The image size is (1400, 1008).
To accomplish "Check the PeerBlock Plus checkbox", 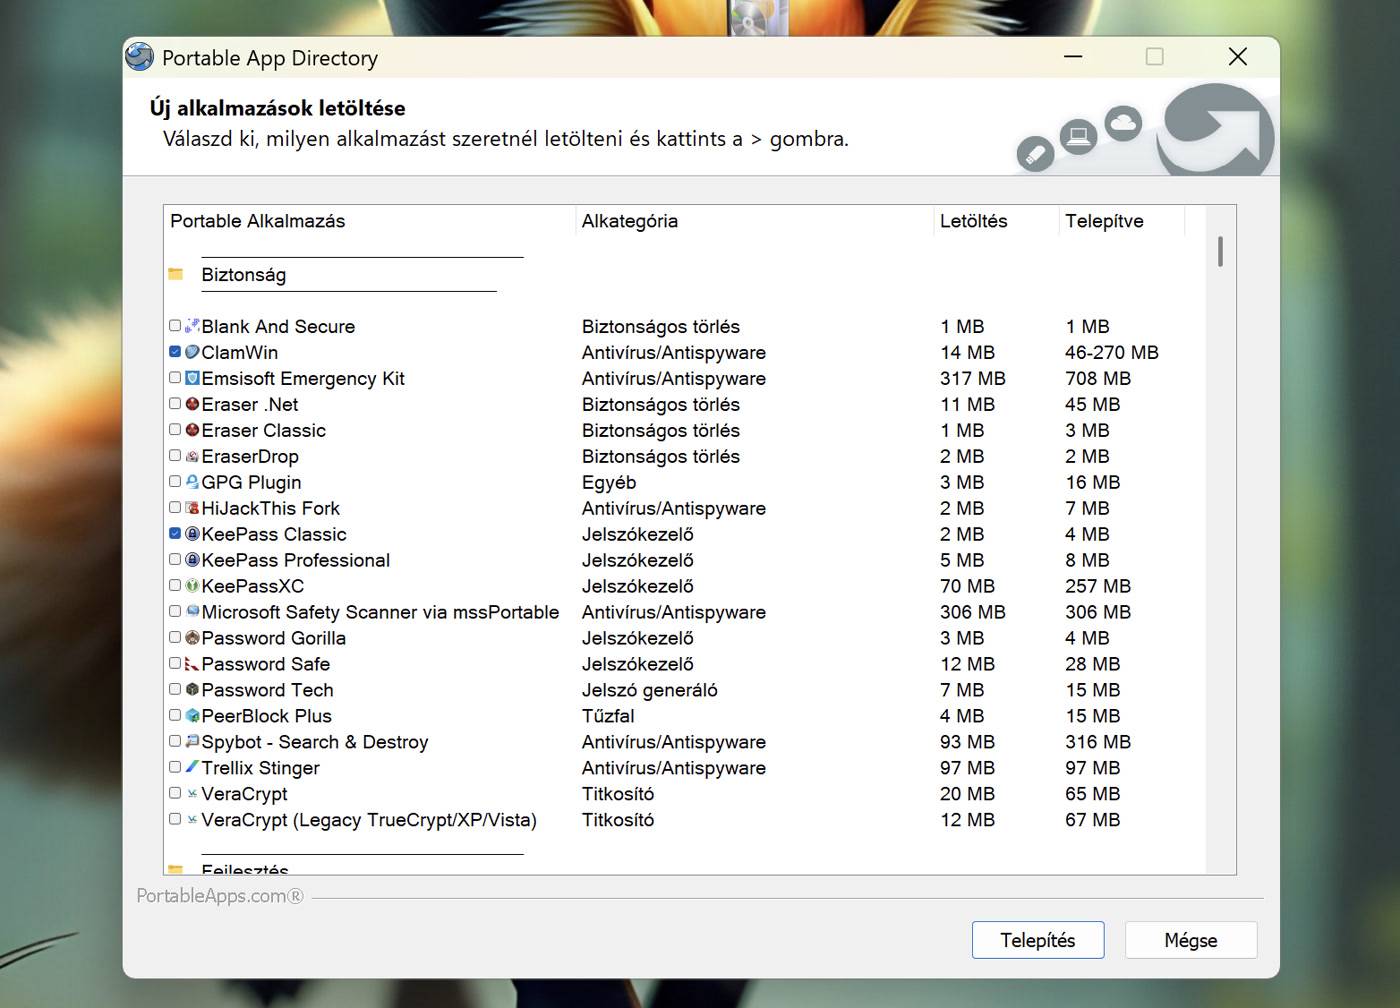I will (175, 716).
